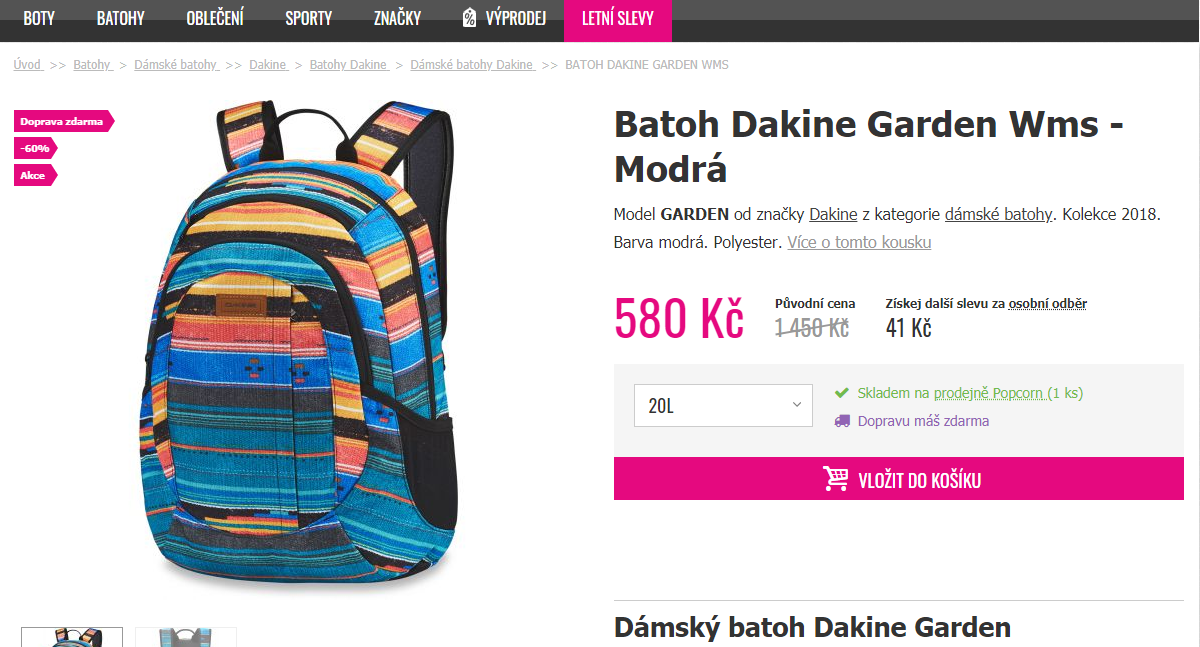Open the osobní odběr link
1200x647 pixels.
pos(1047,303)
